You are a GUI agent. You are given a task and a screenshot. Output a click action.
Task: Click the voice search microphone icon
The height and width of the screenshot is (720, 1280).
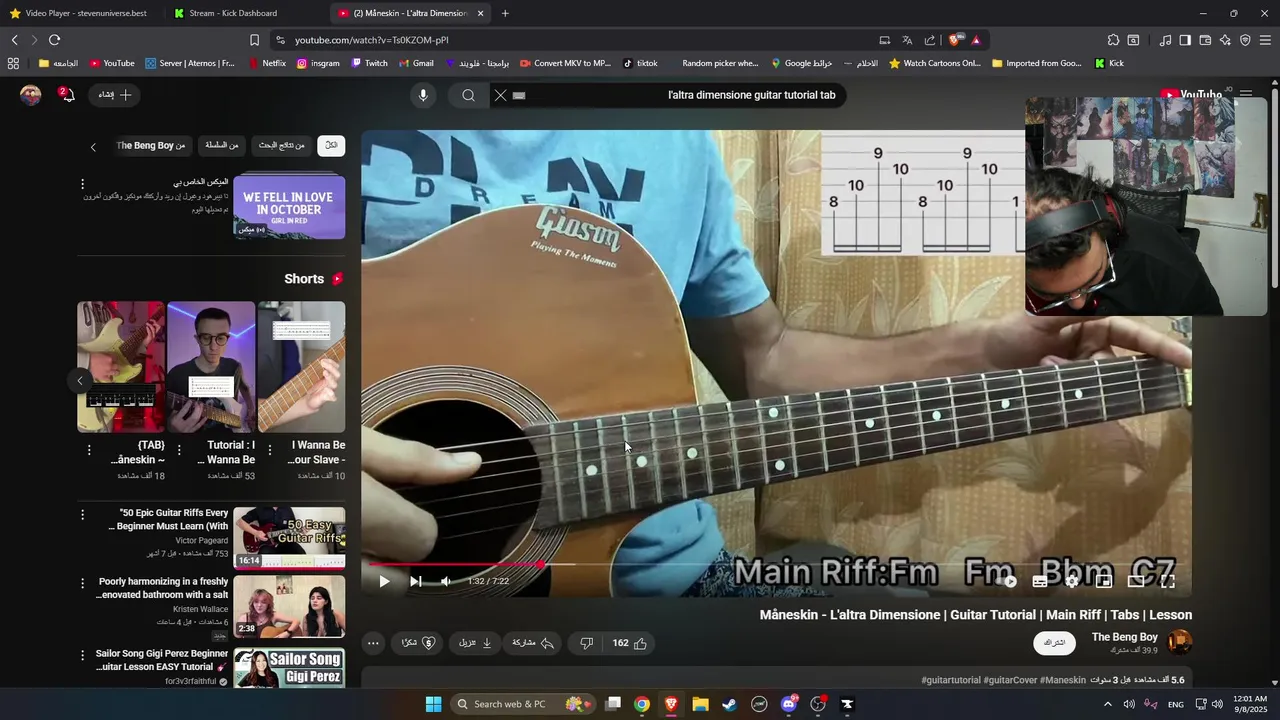point(423,95)
